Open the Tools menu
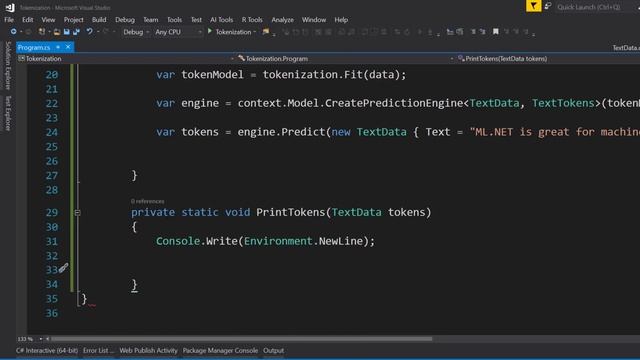 (x=174, y=20)
